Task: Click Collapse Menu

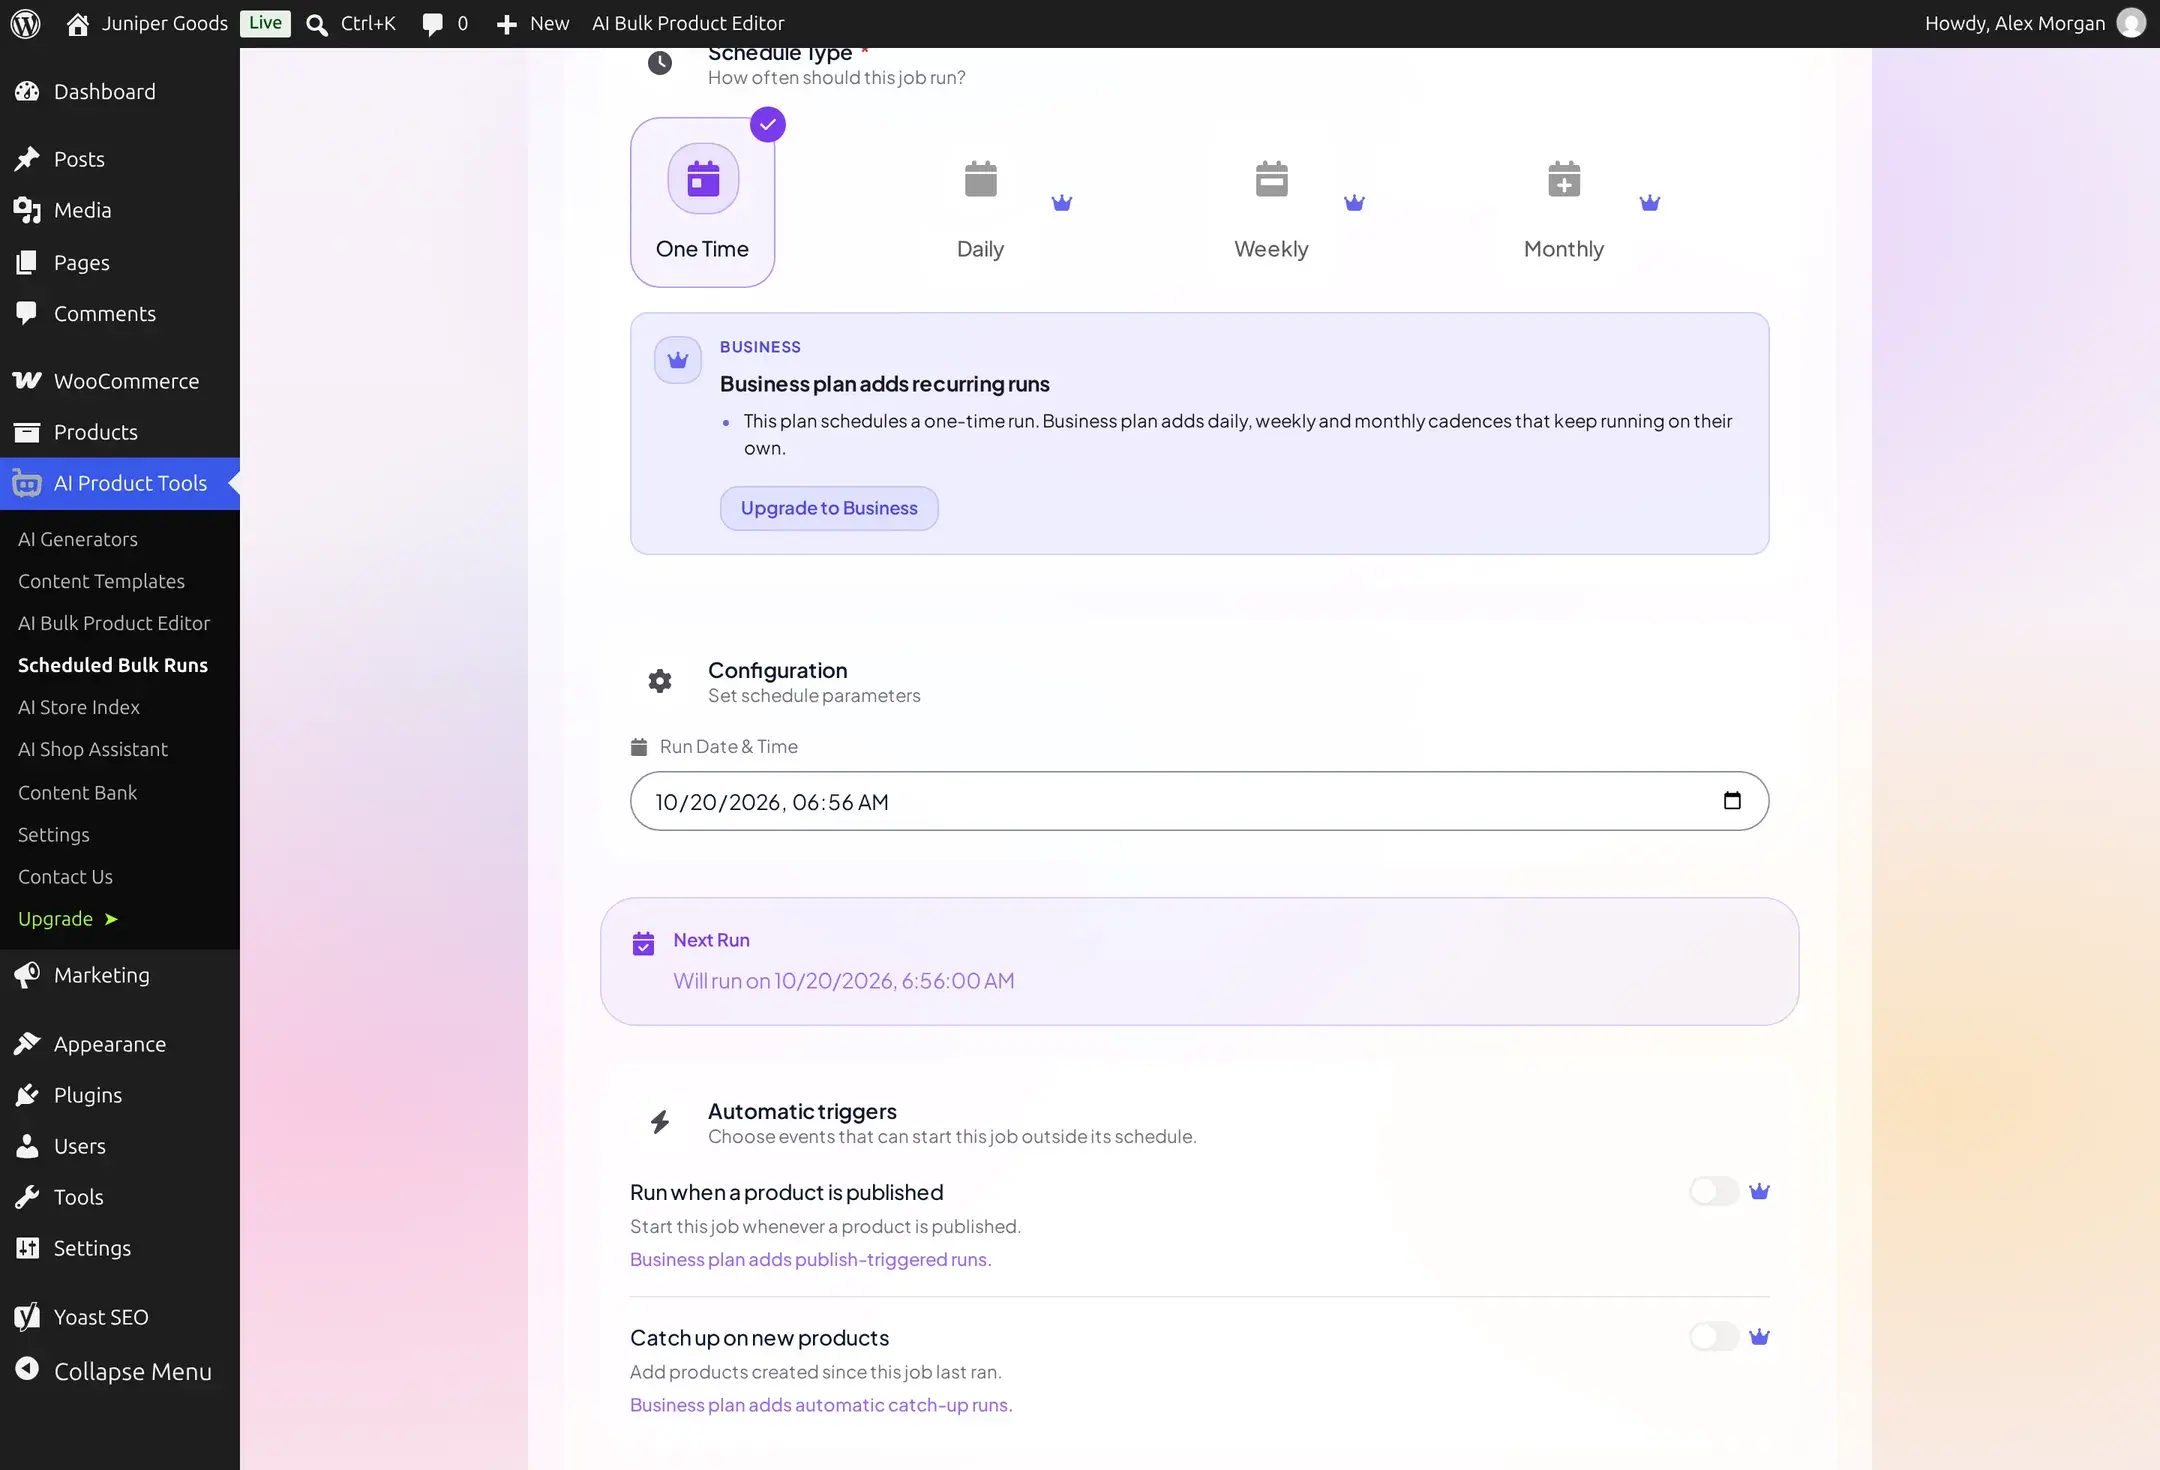Action: pyautogui.click(x=120, y=1372)
